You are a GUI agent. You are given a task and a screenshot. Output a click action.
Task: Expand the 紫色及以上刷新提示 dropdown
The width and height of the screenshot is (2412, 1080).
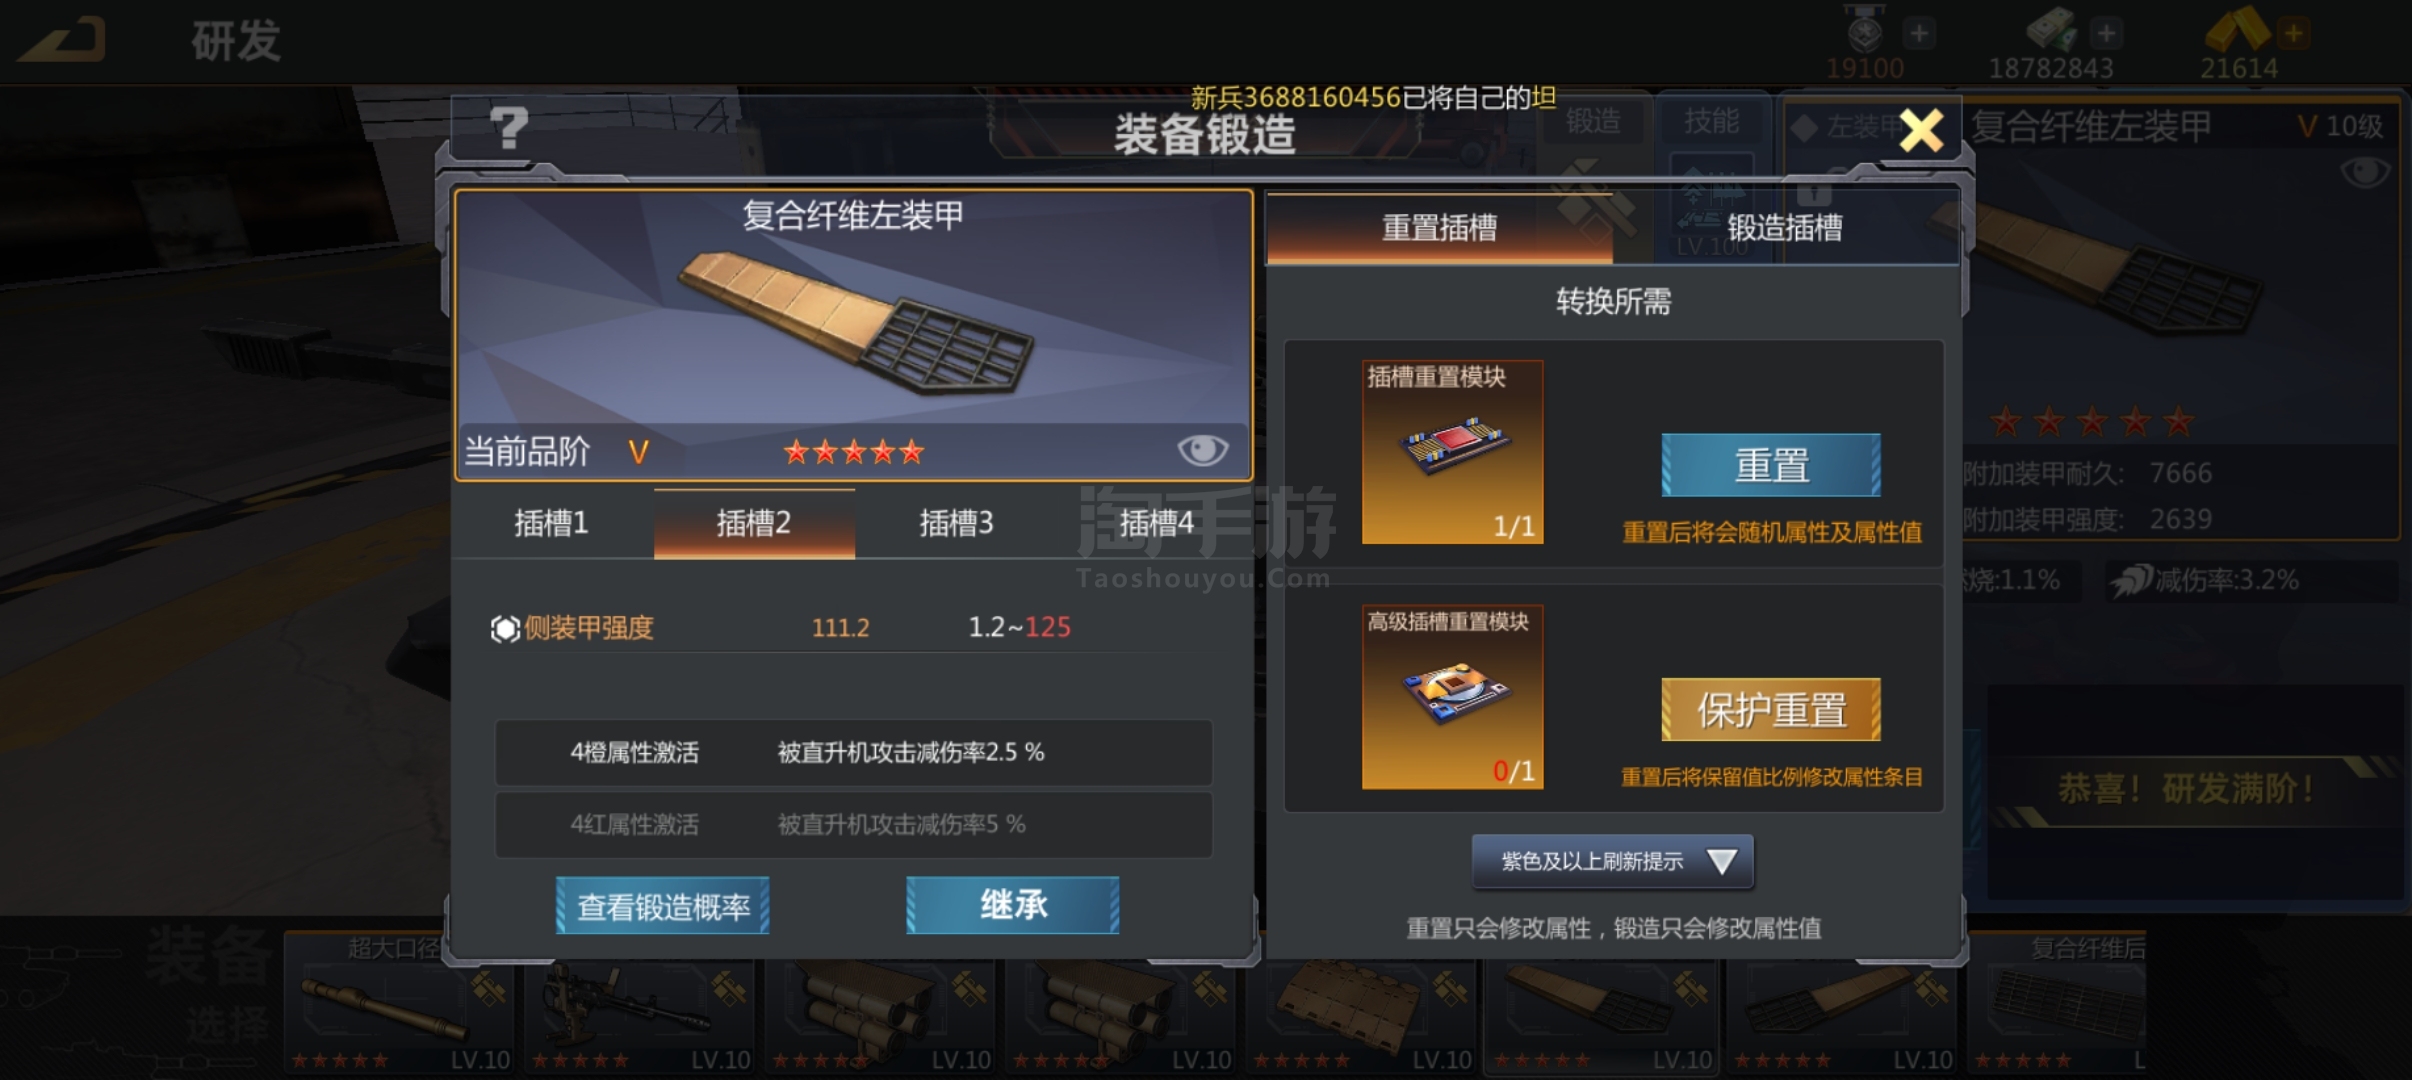[1613, 861]
